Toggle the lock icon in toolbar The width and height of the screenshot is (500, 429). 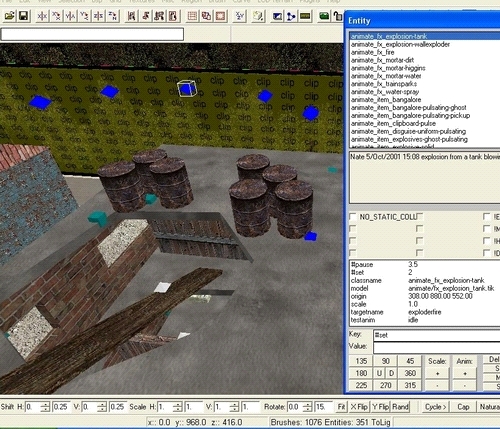[338, 16]
